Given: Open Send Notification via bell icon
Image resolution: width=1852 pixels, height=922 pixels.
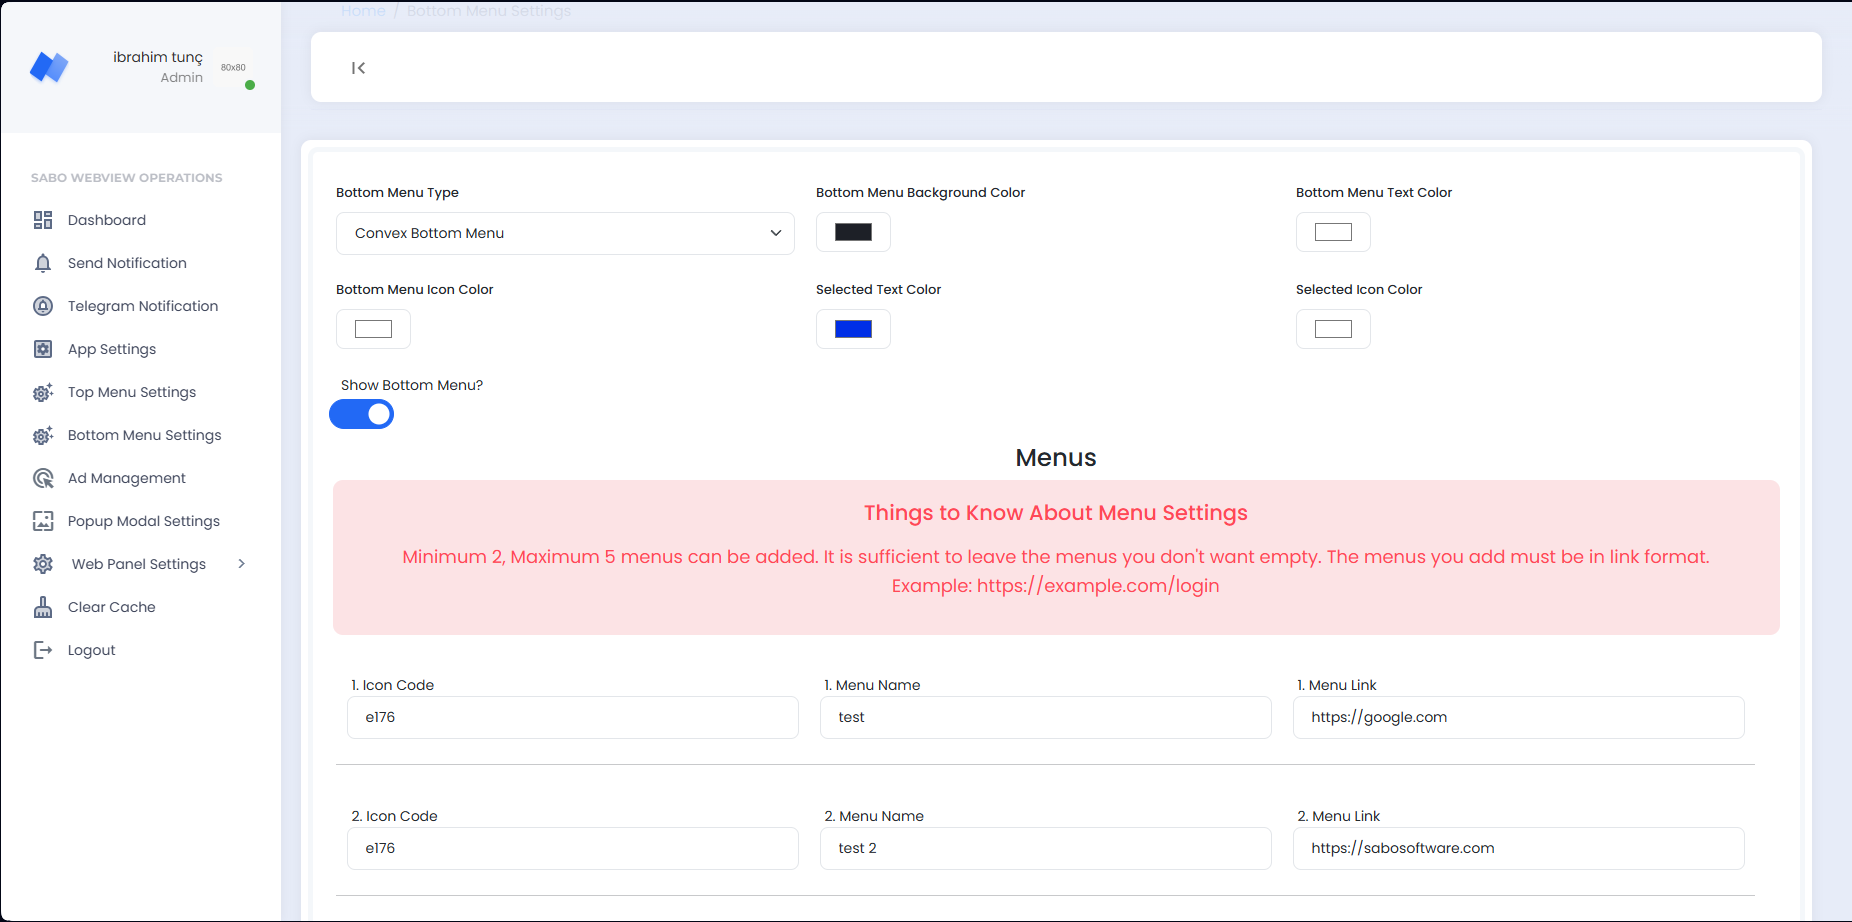Looking at the screenshot, I should (x=43, y=262).
